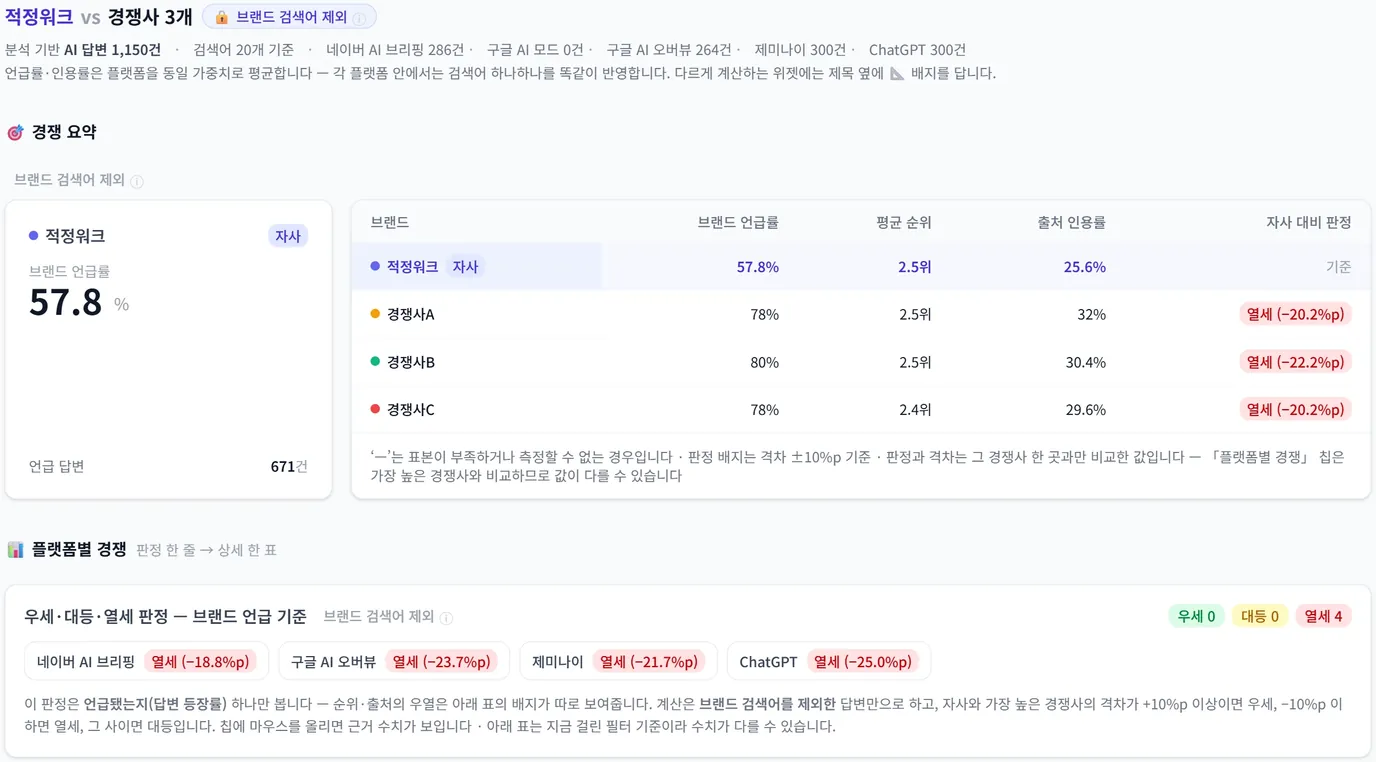1376x762 pixels.
Task: Click the target icon beside 경쟁 요약
Action: (15, 132)
